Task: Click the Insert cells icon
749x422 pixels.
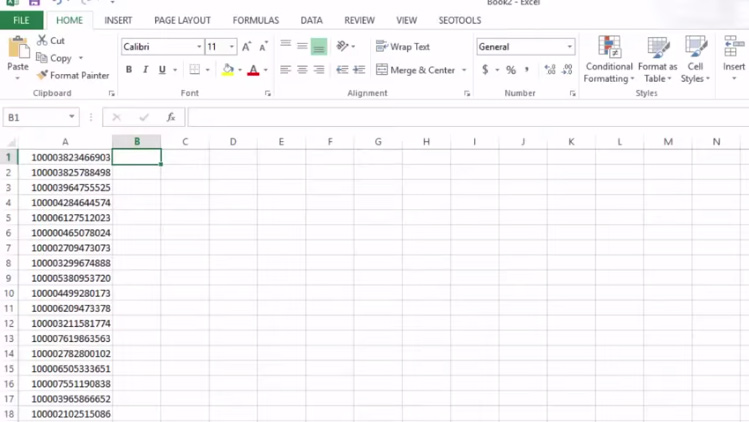Action: coord(734,46)
